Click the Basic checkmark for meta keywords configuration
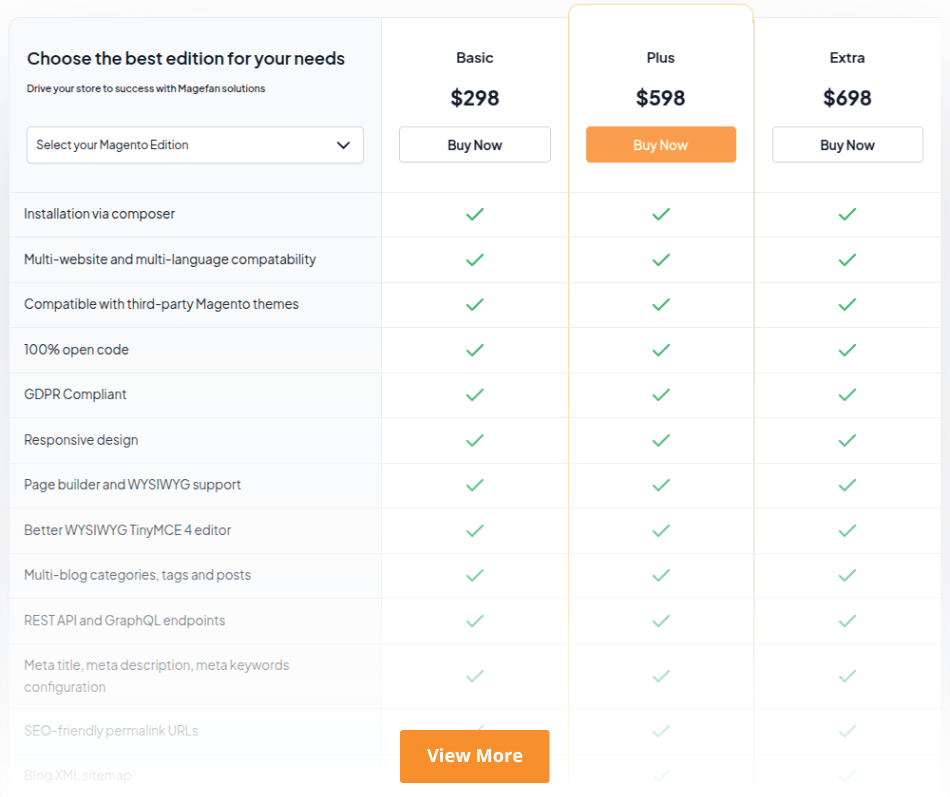This screenshot has width=950, height=797. [474, 676]
